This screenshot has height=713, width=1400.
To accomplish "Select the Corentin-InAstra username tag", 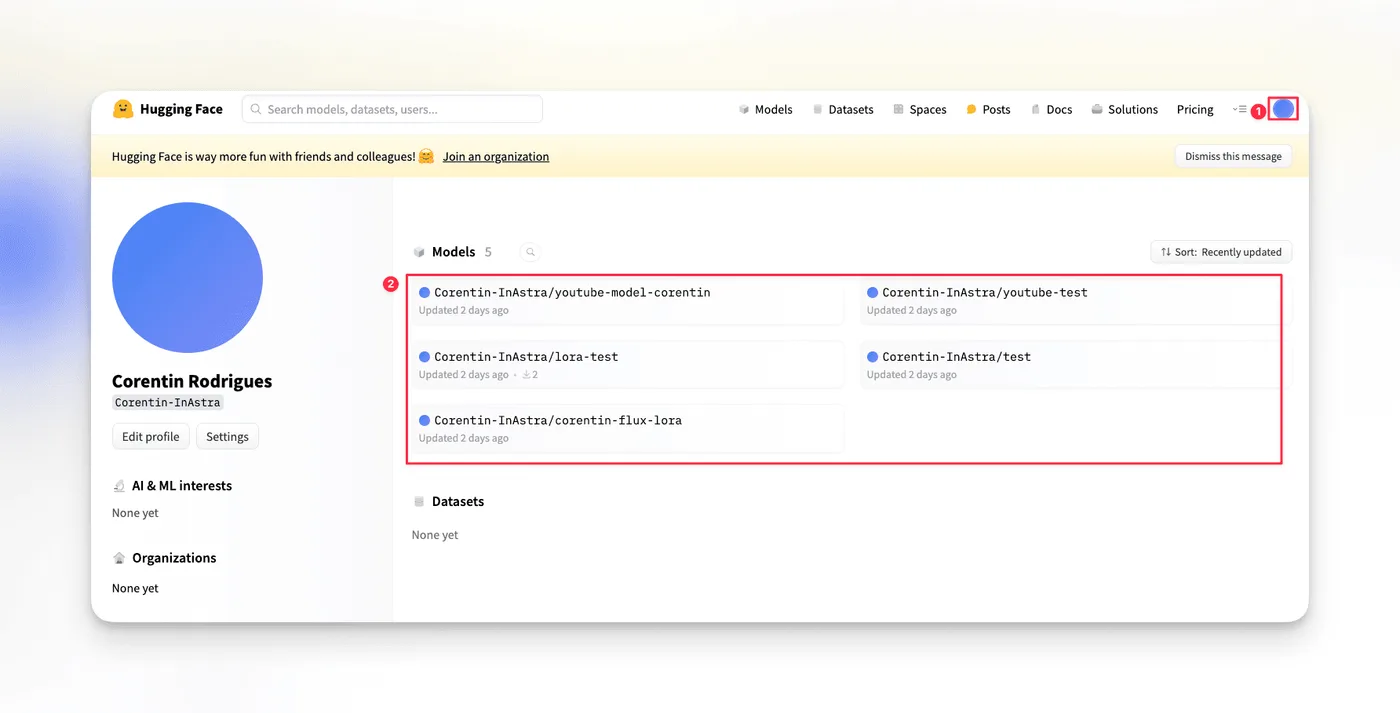I will pyautogui.click(x=167, y=403).
